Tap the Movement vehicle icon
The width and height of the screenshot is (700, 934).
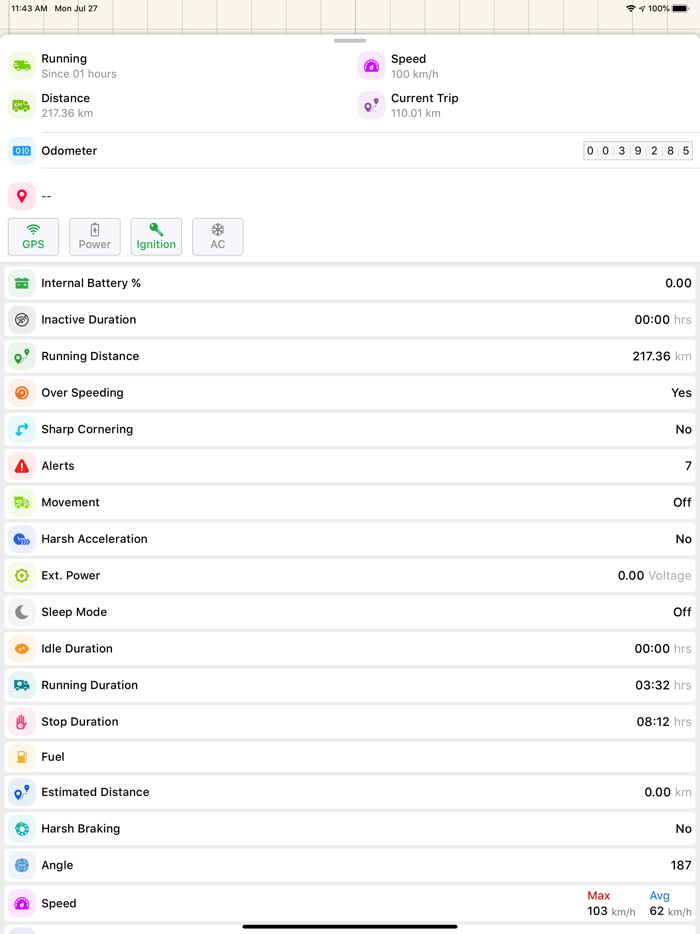(22, 503)
